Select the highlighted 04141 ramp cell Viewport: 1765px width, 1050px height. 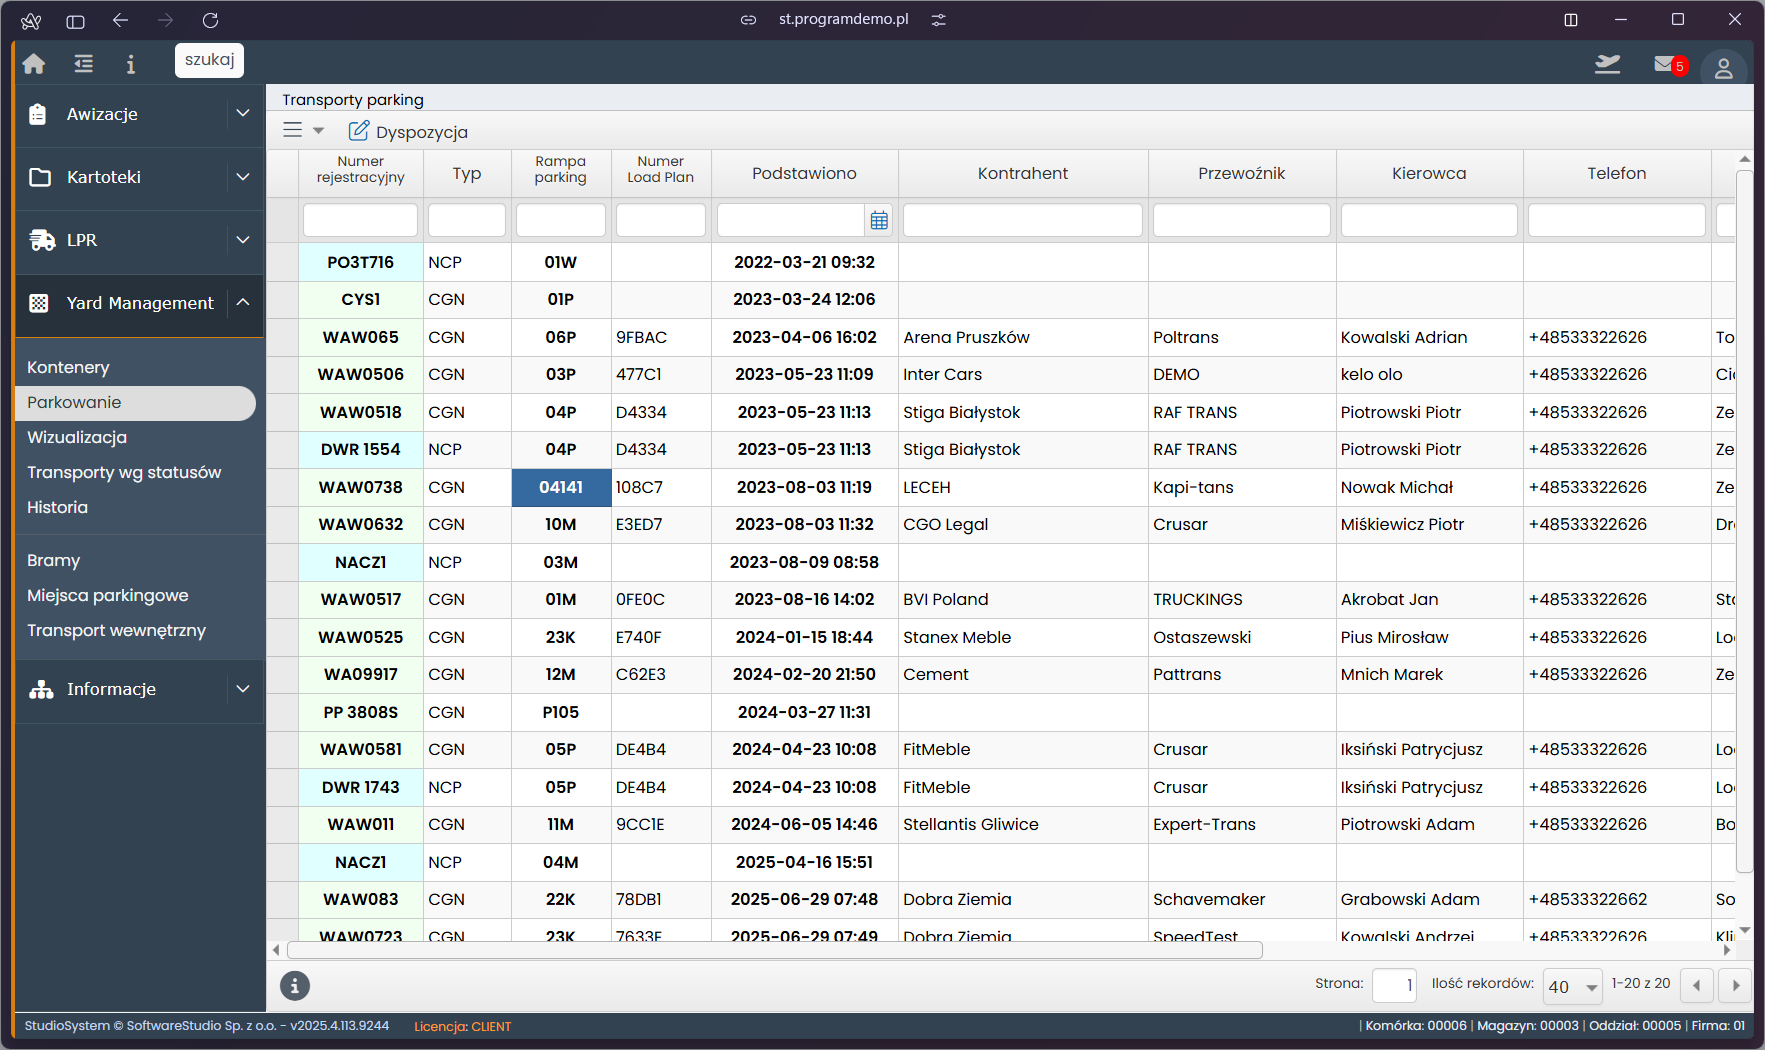click(x=561, y=488)
